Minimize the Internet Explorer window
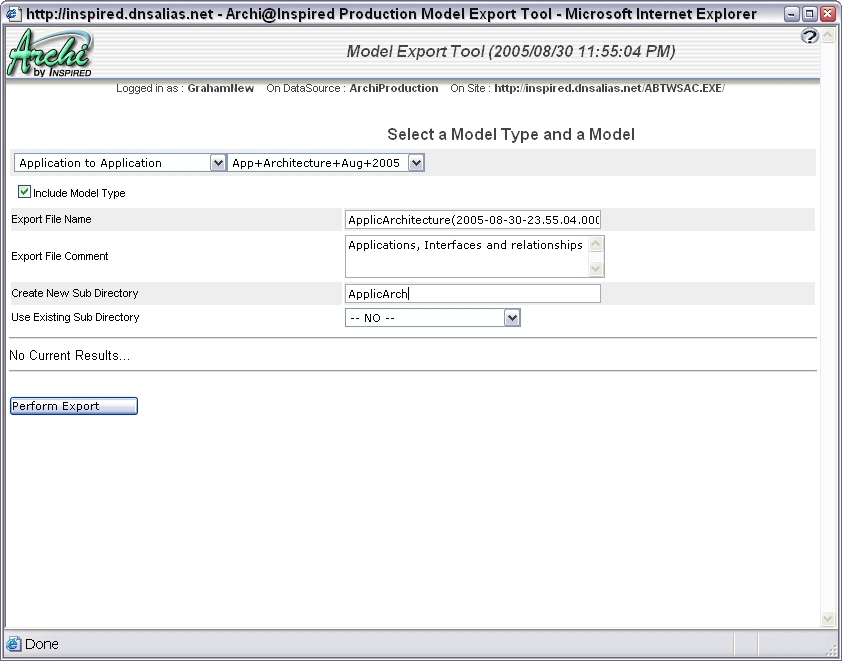The image size is (842, 661). pyautogui.click(x=792, y=14)
